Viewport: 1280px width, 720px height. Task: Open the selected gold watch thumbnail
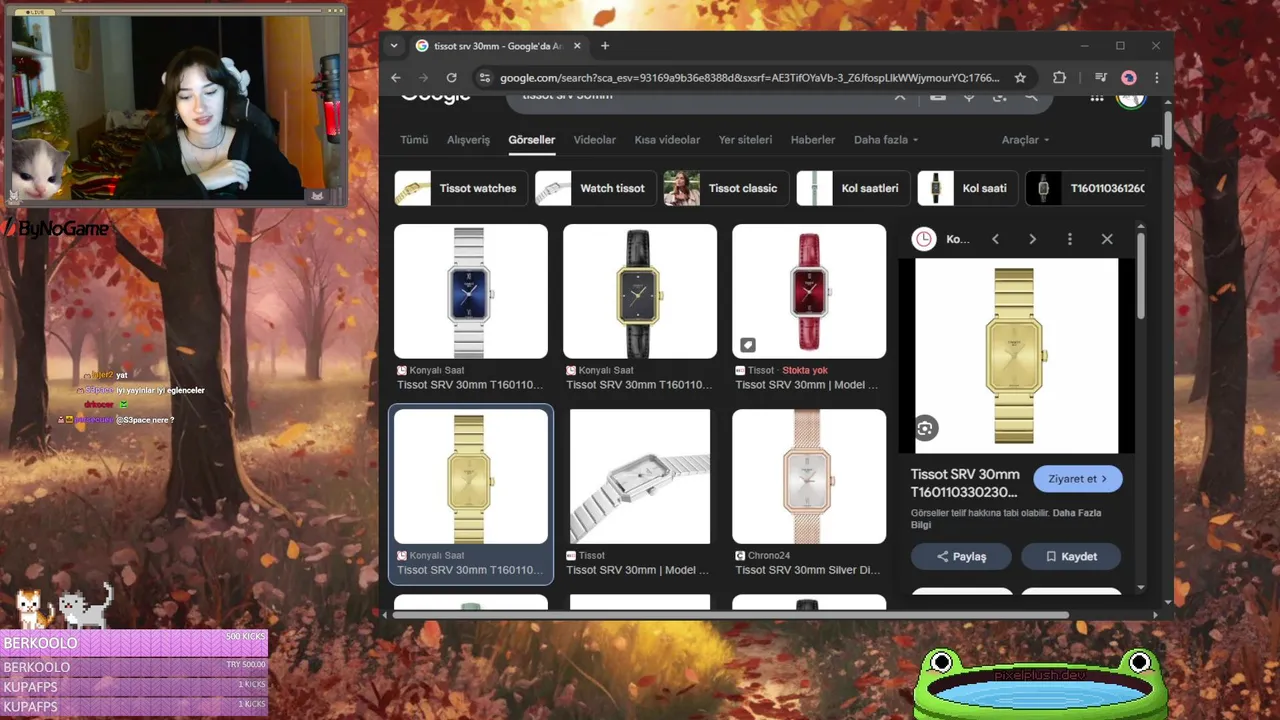(x=471, y=476)
